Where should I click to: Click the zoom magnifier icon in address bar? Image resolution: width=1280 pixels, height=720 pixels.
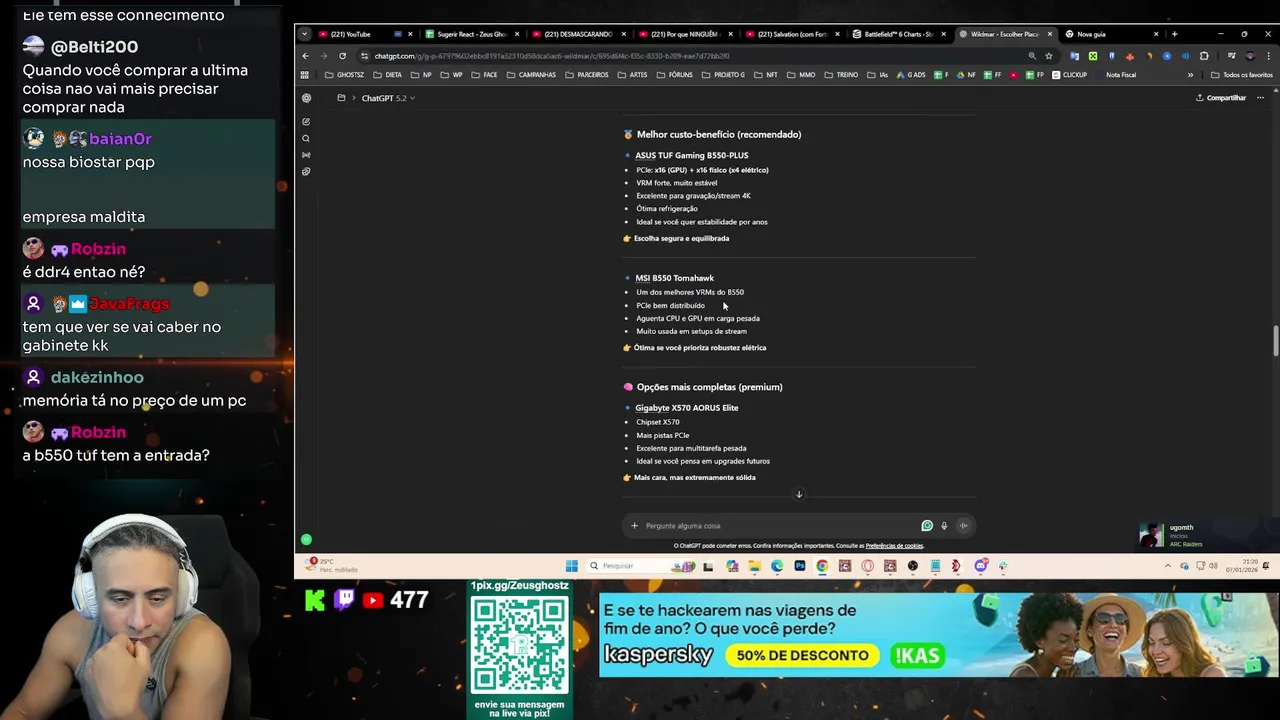click(x=1032, y=56)
